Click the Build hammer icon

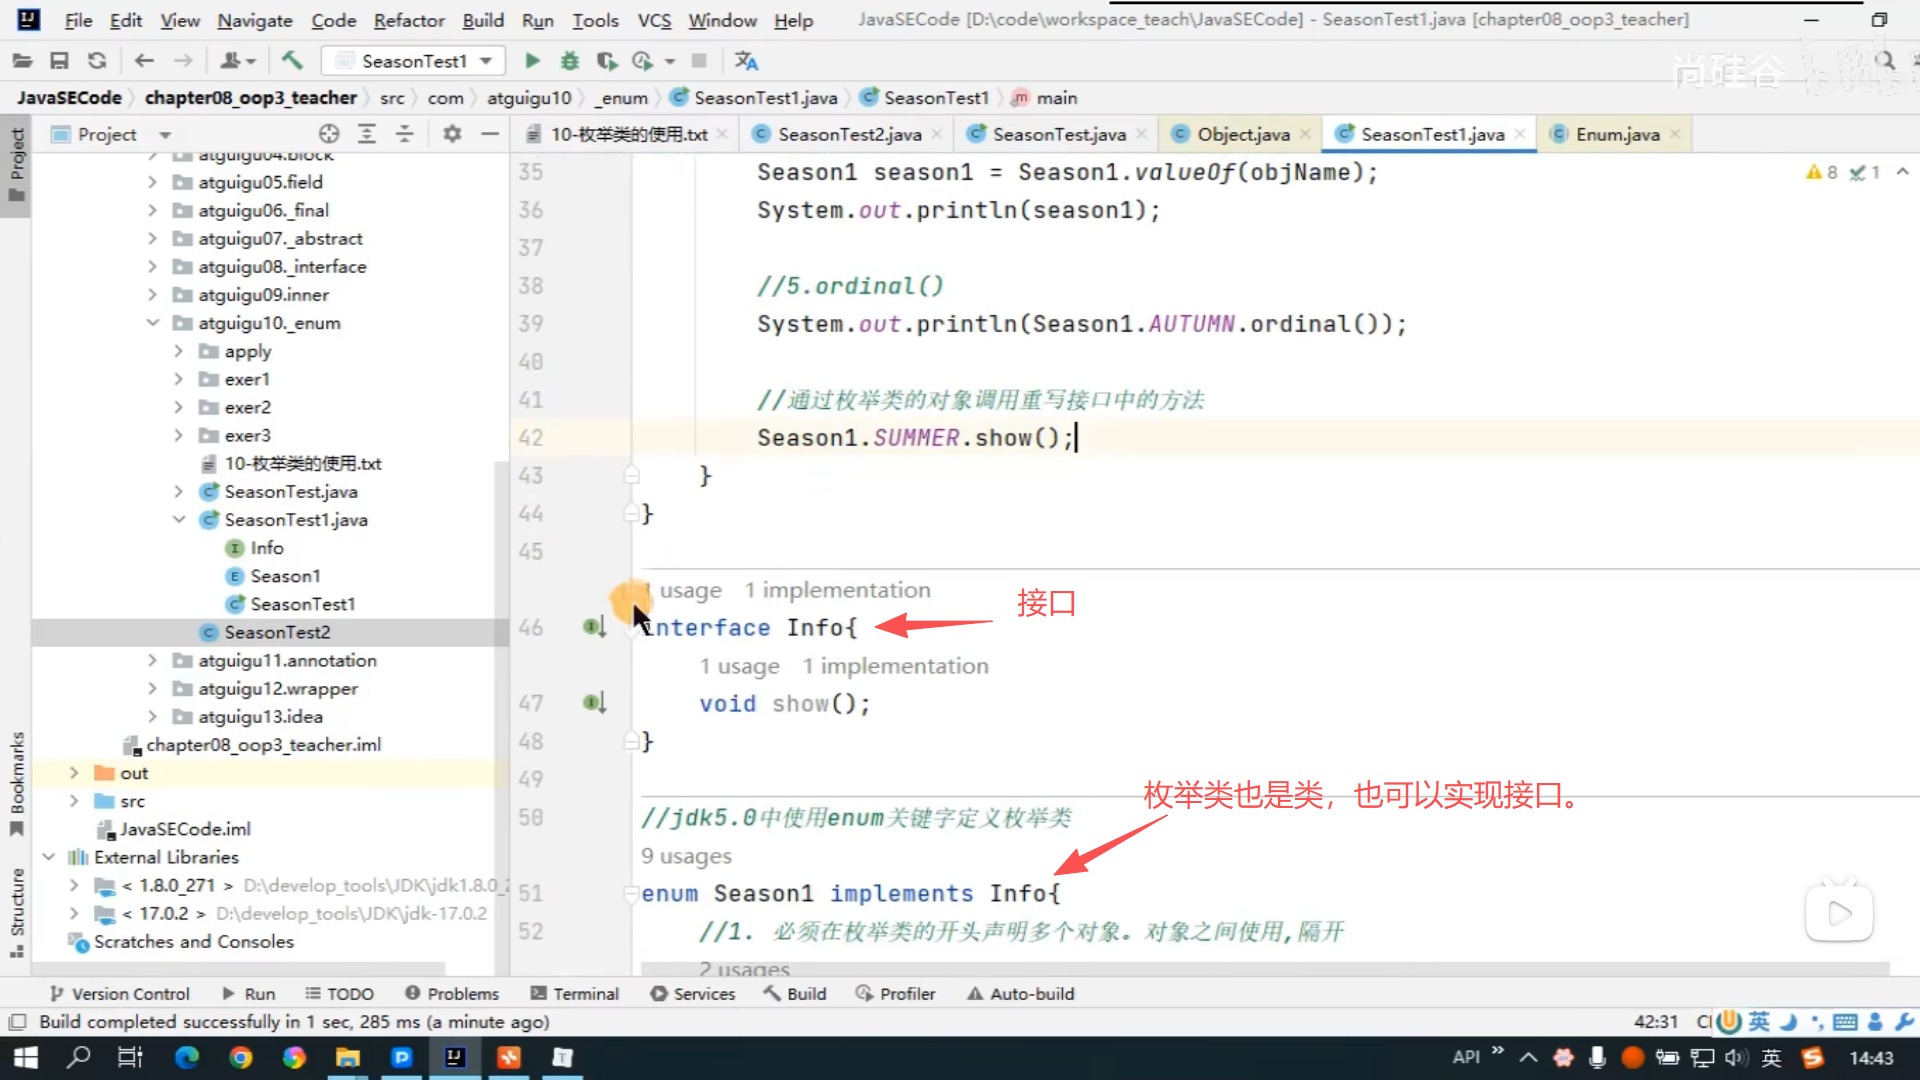292,61
